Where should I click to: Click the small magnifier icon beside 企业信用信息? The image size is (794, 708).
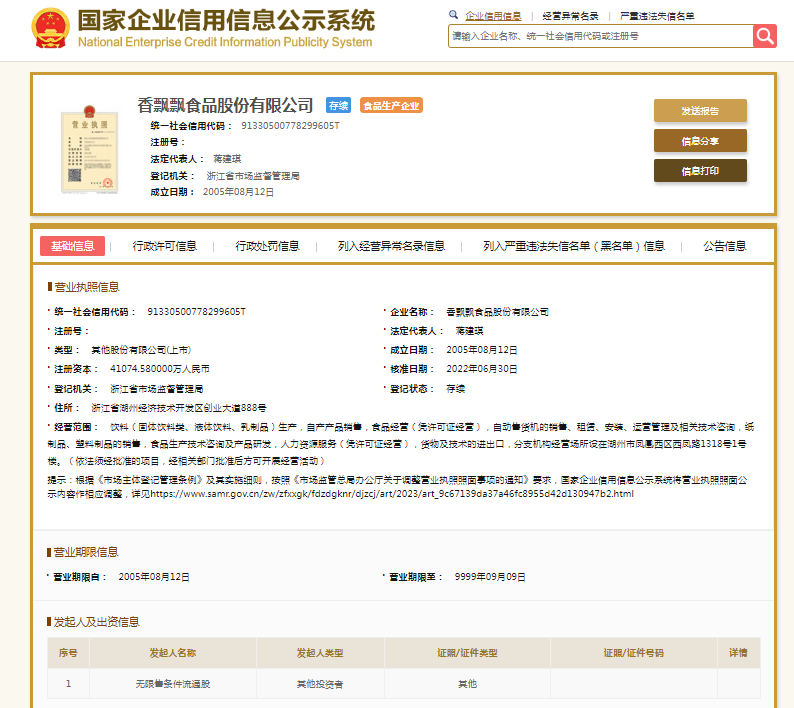[x=454, y=16]
